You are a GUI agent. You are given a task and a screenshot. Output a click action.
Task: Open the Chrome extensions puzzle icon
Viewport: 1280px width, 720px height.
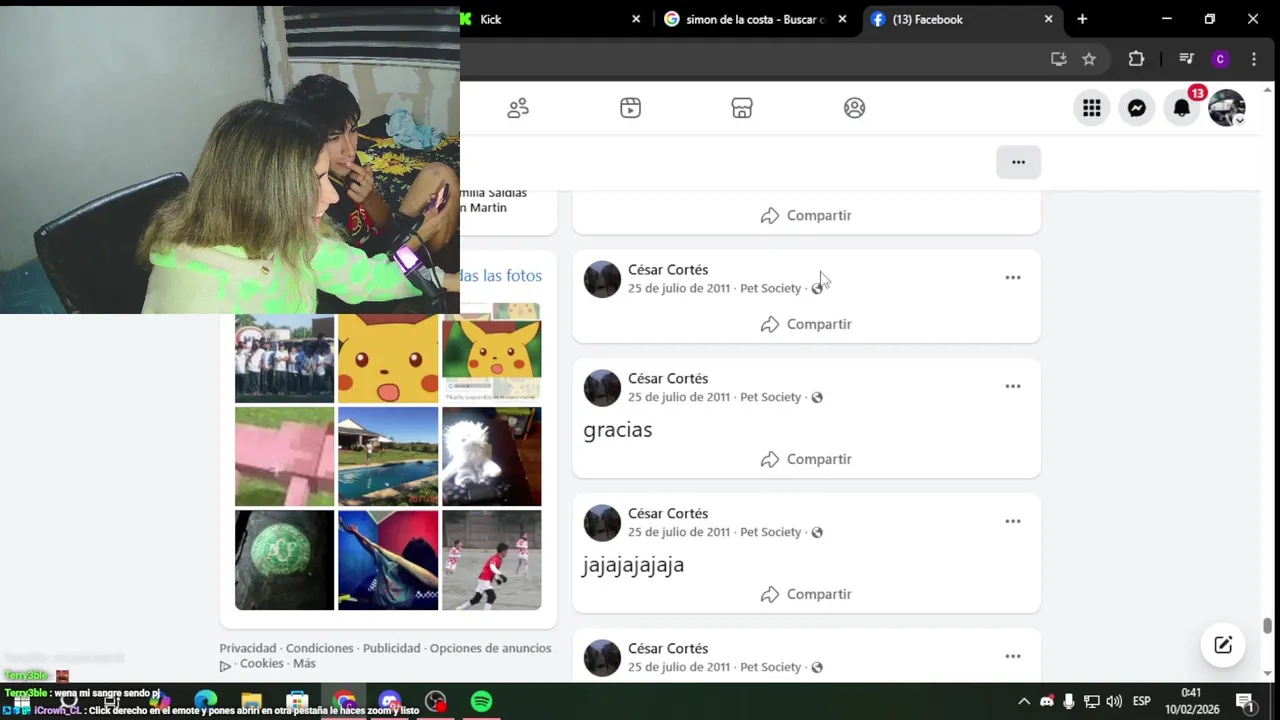1136,59
